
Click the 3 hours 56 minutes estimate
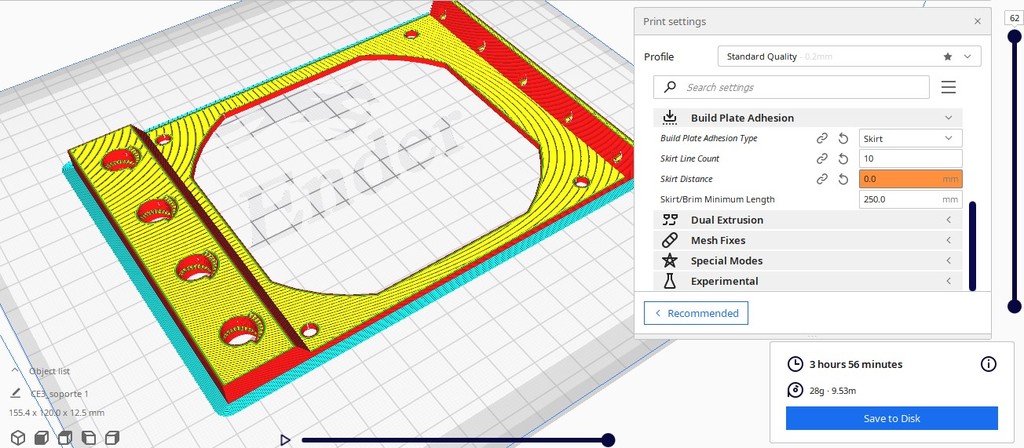(x=856, y=364)
